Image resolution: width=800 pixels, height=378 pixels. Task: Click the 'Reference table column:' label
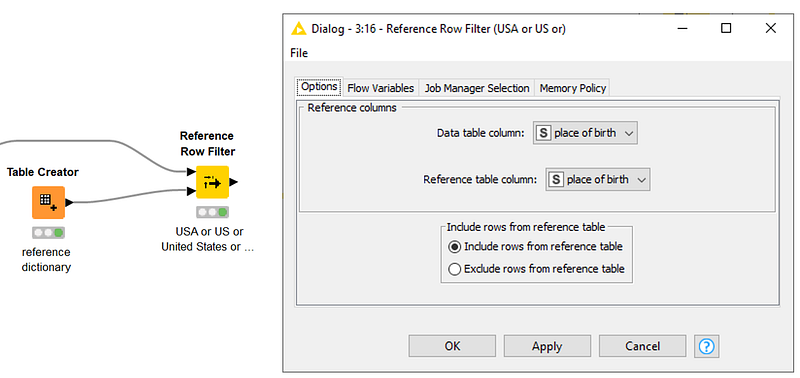480,180
